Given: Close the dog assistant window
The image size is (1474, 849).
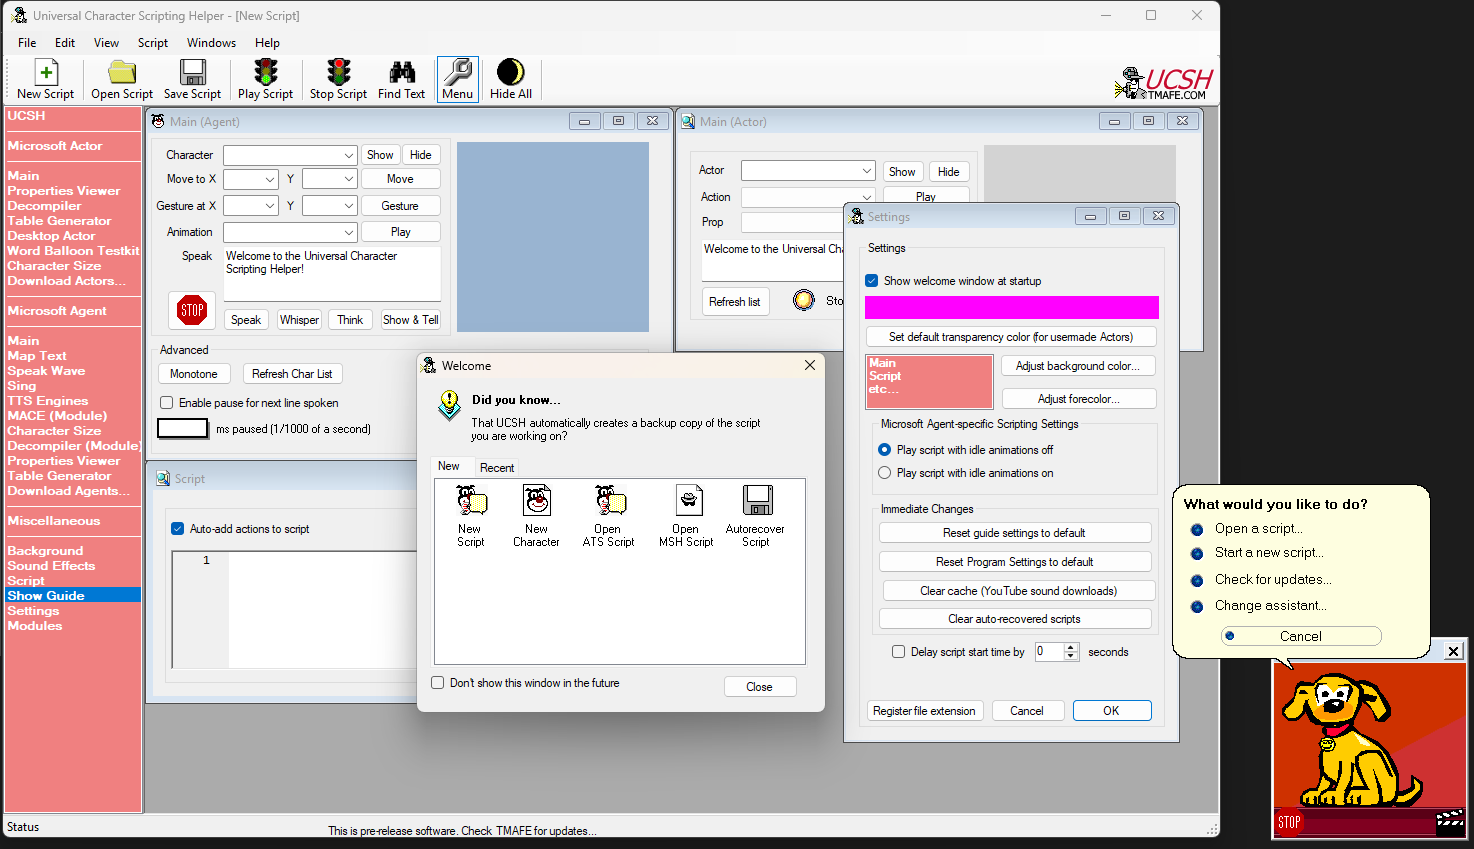Looking at the screenshot, I should click(x=1454, y=651).
